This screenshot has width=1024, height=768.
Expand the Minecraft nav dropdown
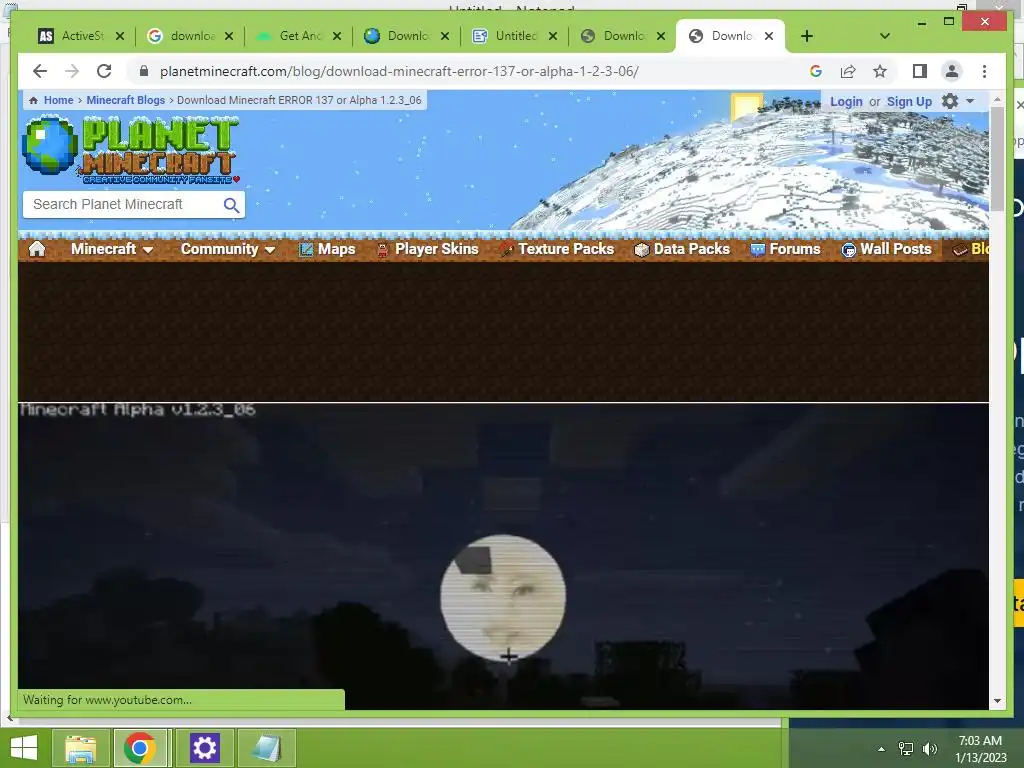click(x=112, y=249)
